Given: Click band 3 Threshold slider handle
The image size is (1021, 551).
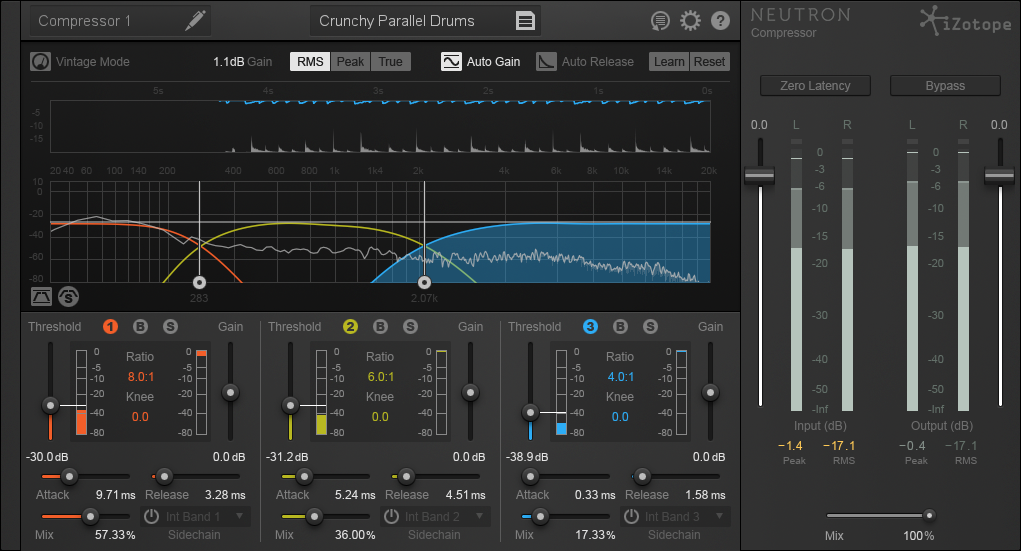Looking at the screenshot, I should (x=531, y=412).
